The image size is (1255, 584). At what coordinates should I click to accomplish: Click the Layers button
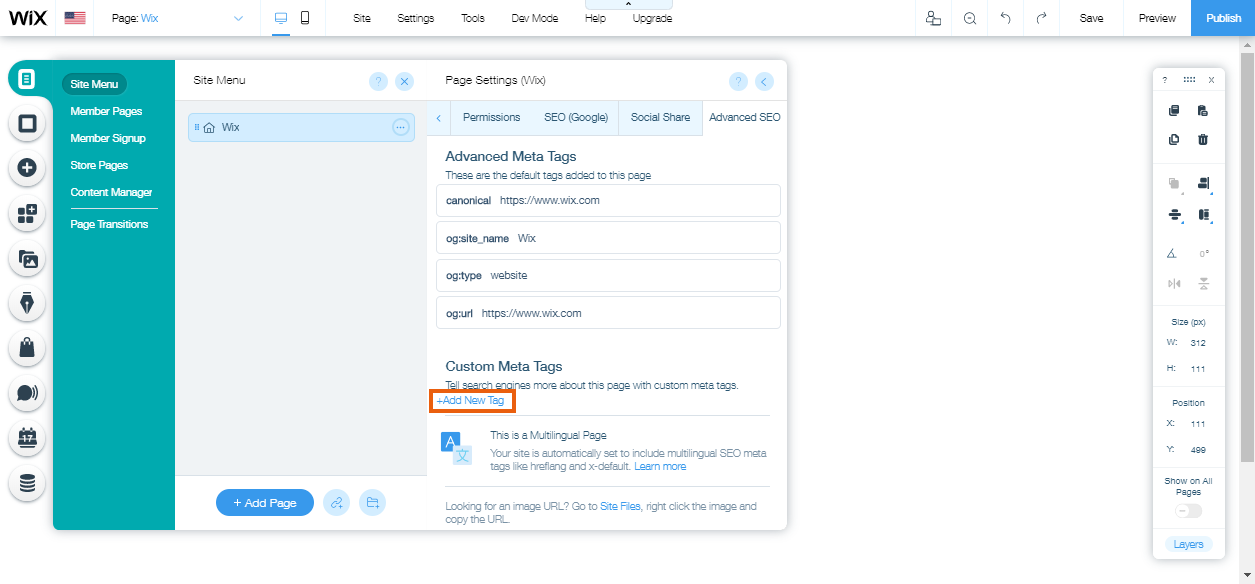[1188, 545]
